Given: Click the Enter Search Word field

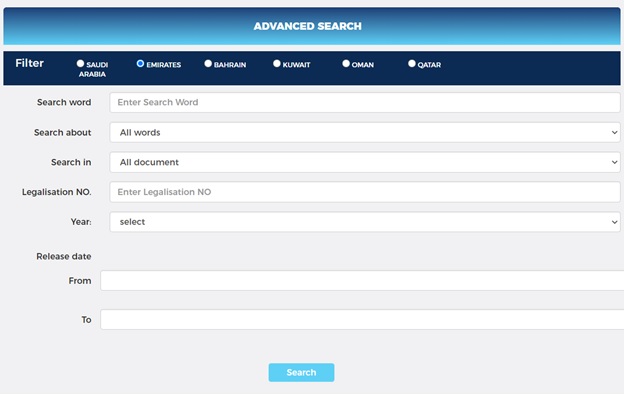Looking at the screenshot, I should (x=365, y=102).
